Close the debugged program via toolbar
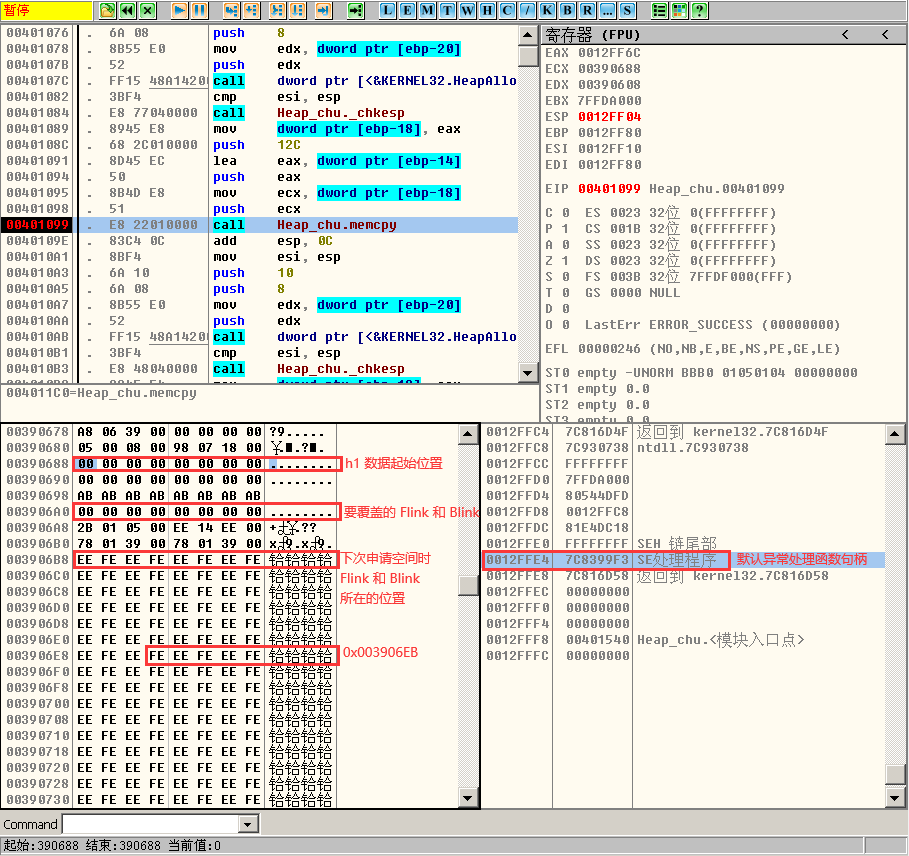 tap(148, 10)
